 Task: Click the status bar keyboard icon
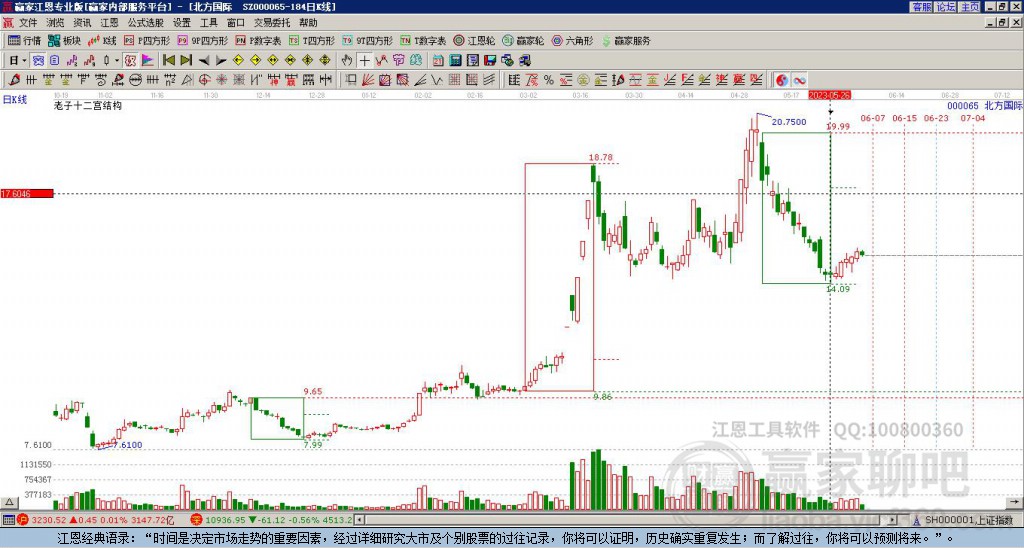[x=8, y=521]
